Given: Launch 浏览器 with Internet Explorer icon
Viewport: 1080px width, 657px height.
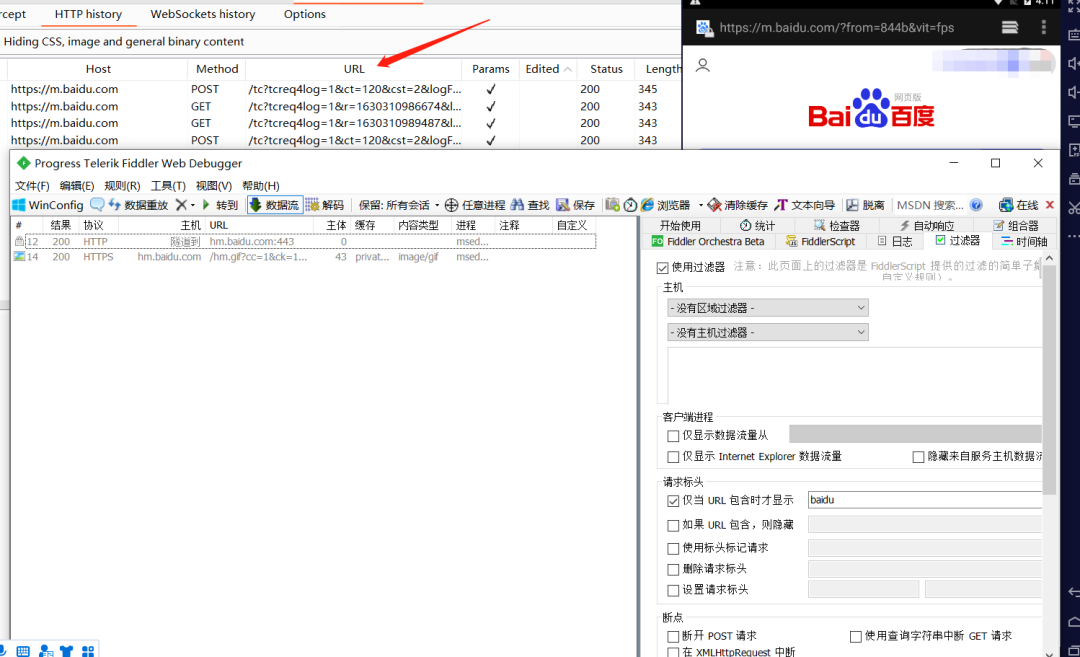Looking at the screenshot, I should (x=665, y=205).
